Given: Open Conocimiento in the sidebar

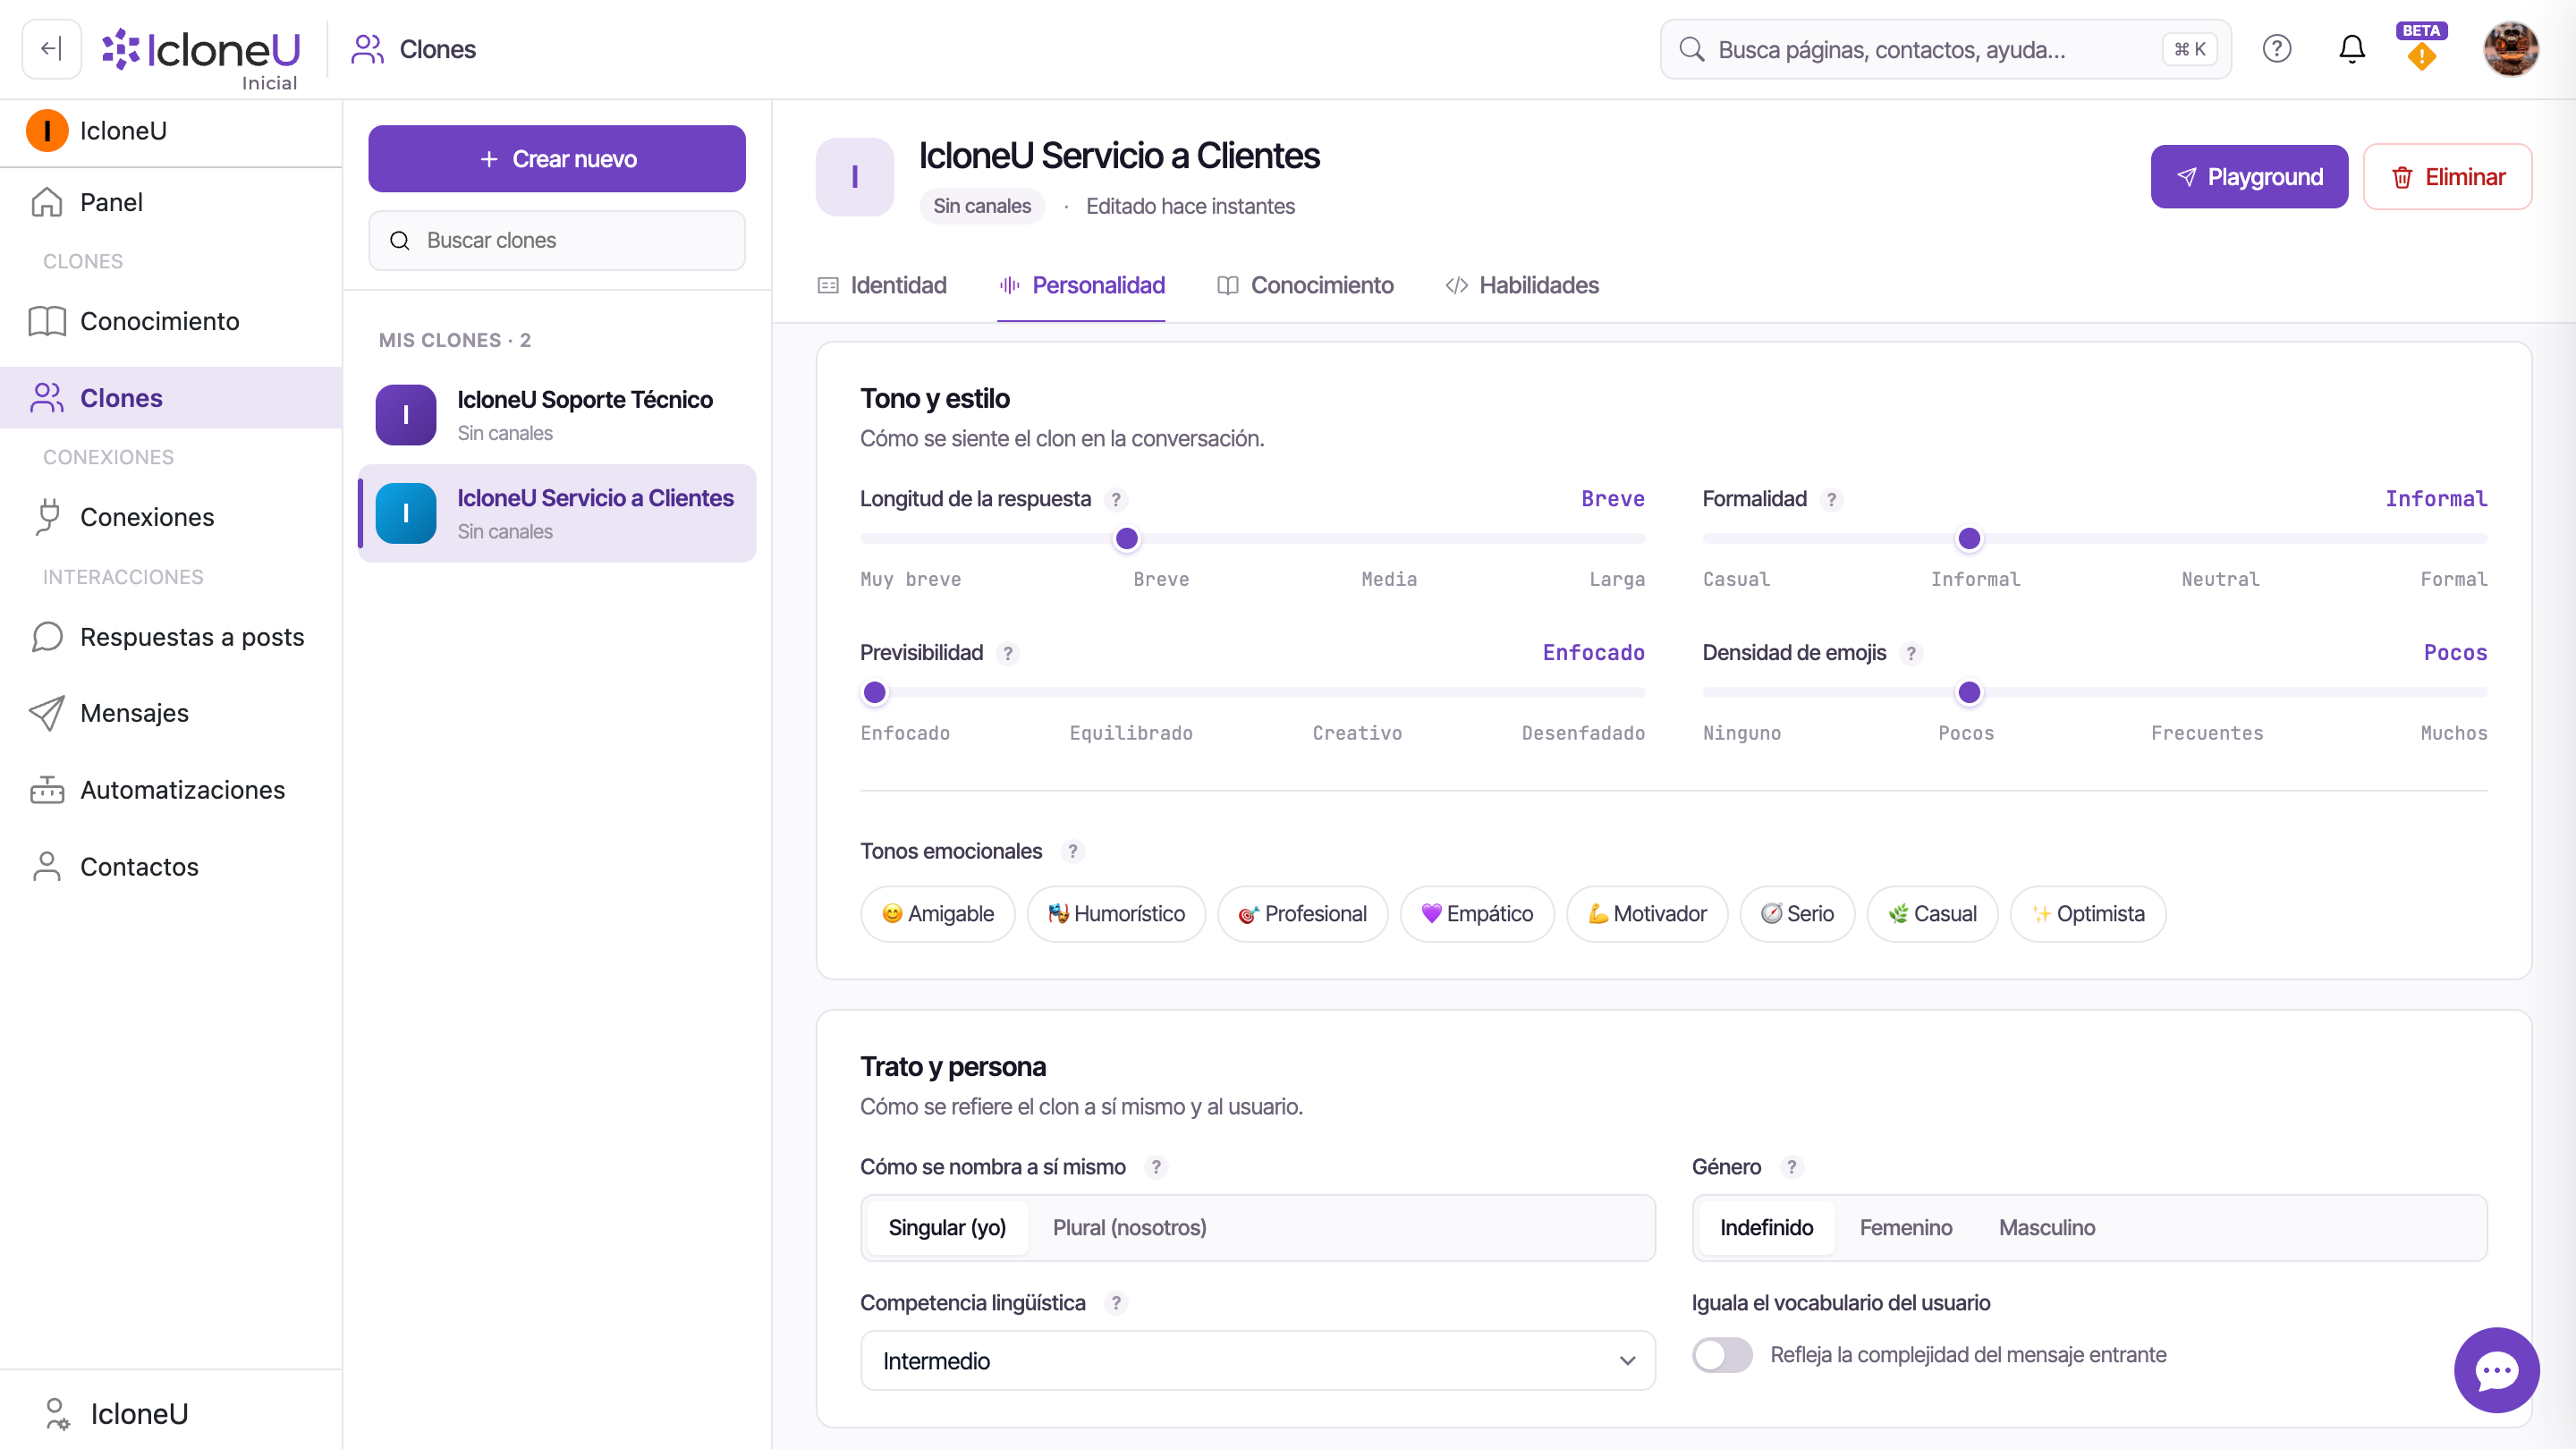Looking at the screenshot, I should [x=171, y=321].
